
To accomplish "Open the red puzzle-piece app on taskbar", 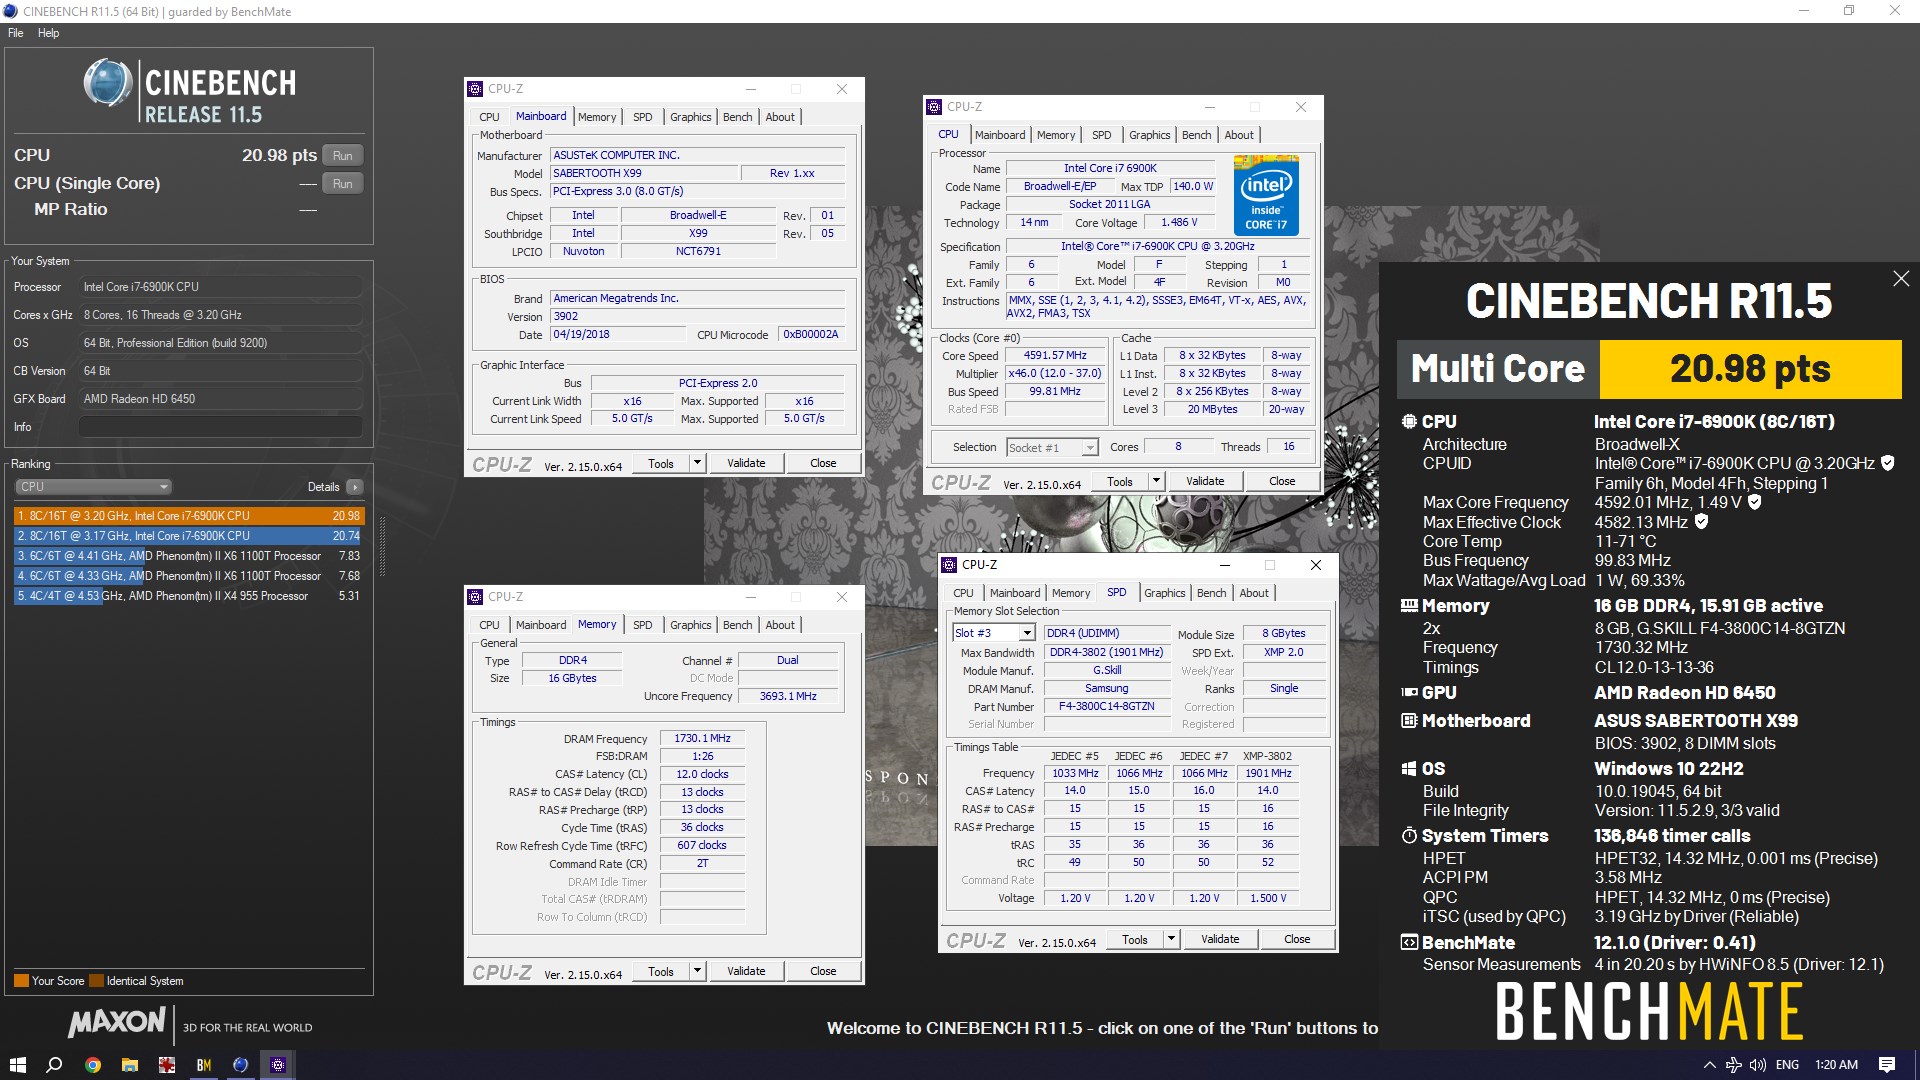I will tap(166, 1065).
